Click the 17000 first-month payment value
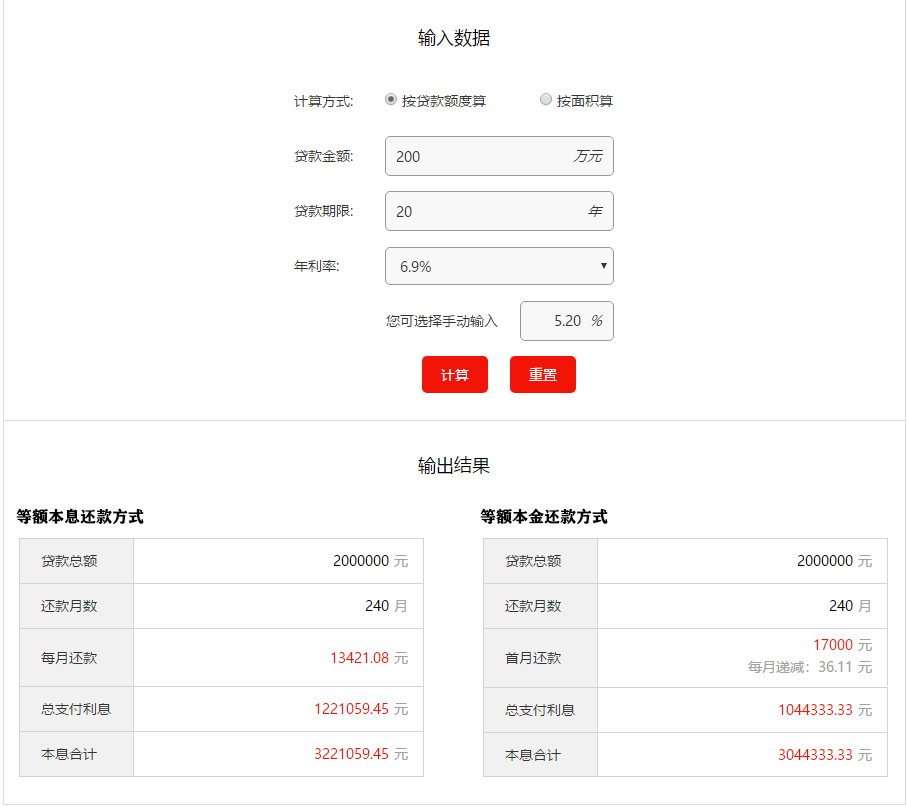Viewport: 907px width, 807px height. click(832, 645)
